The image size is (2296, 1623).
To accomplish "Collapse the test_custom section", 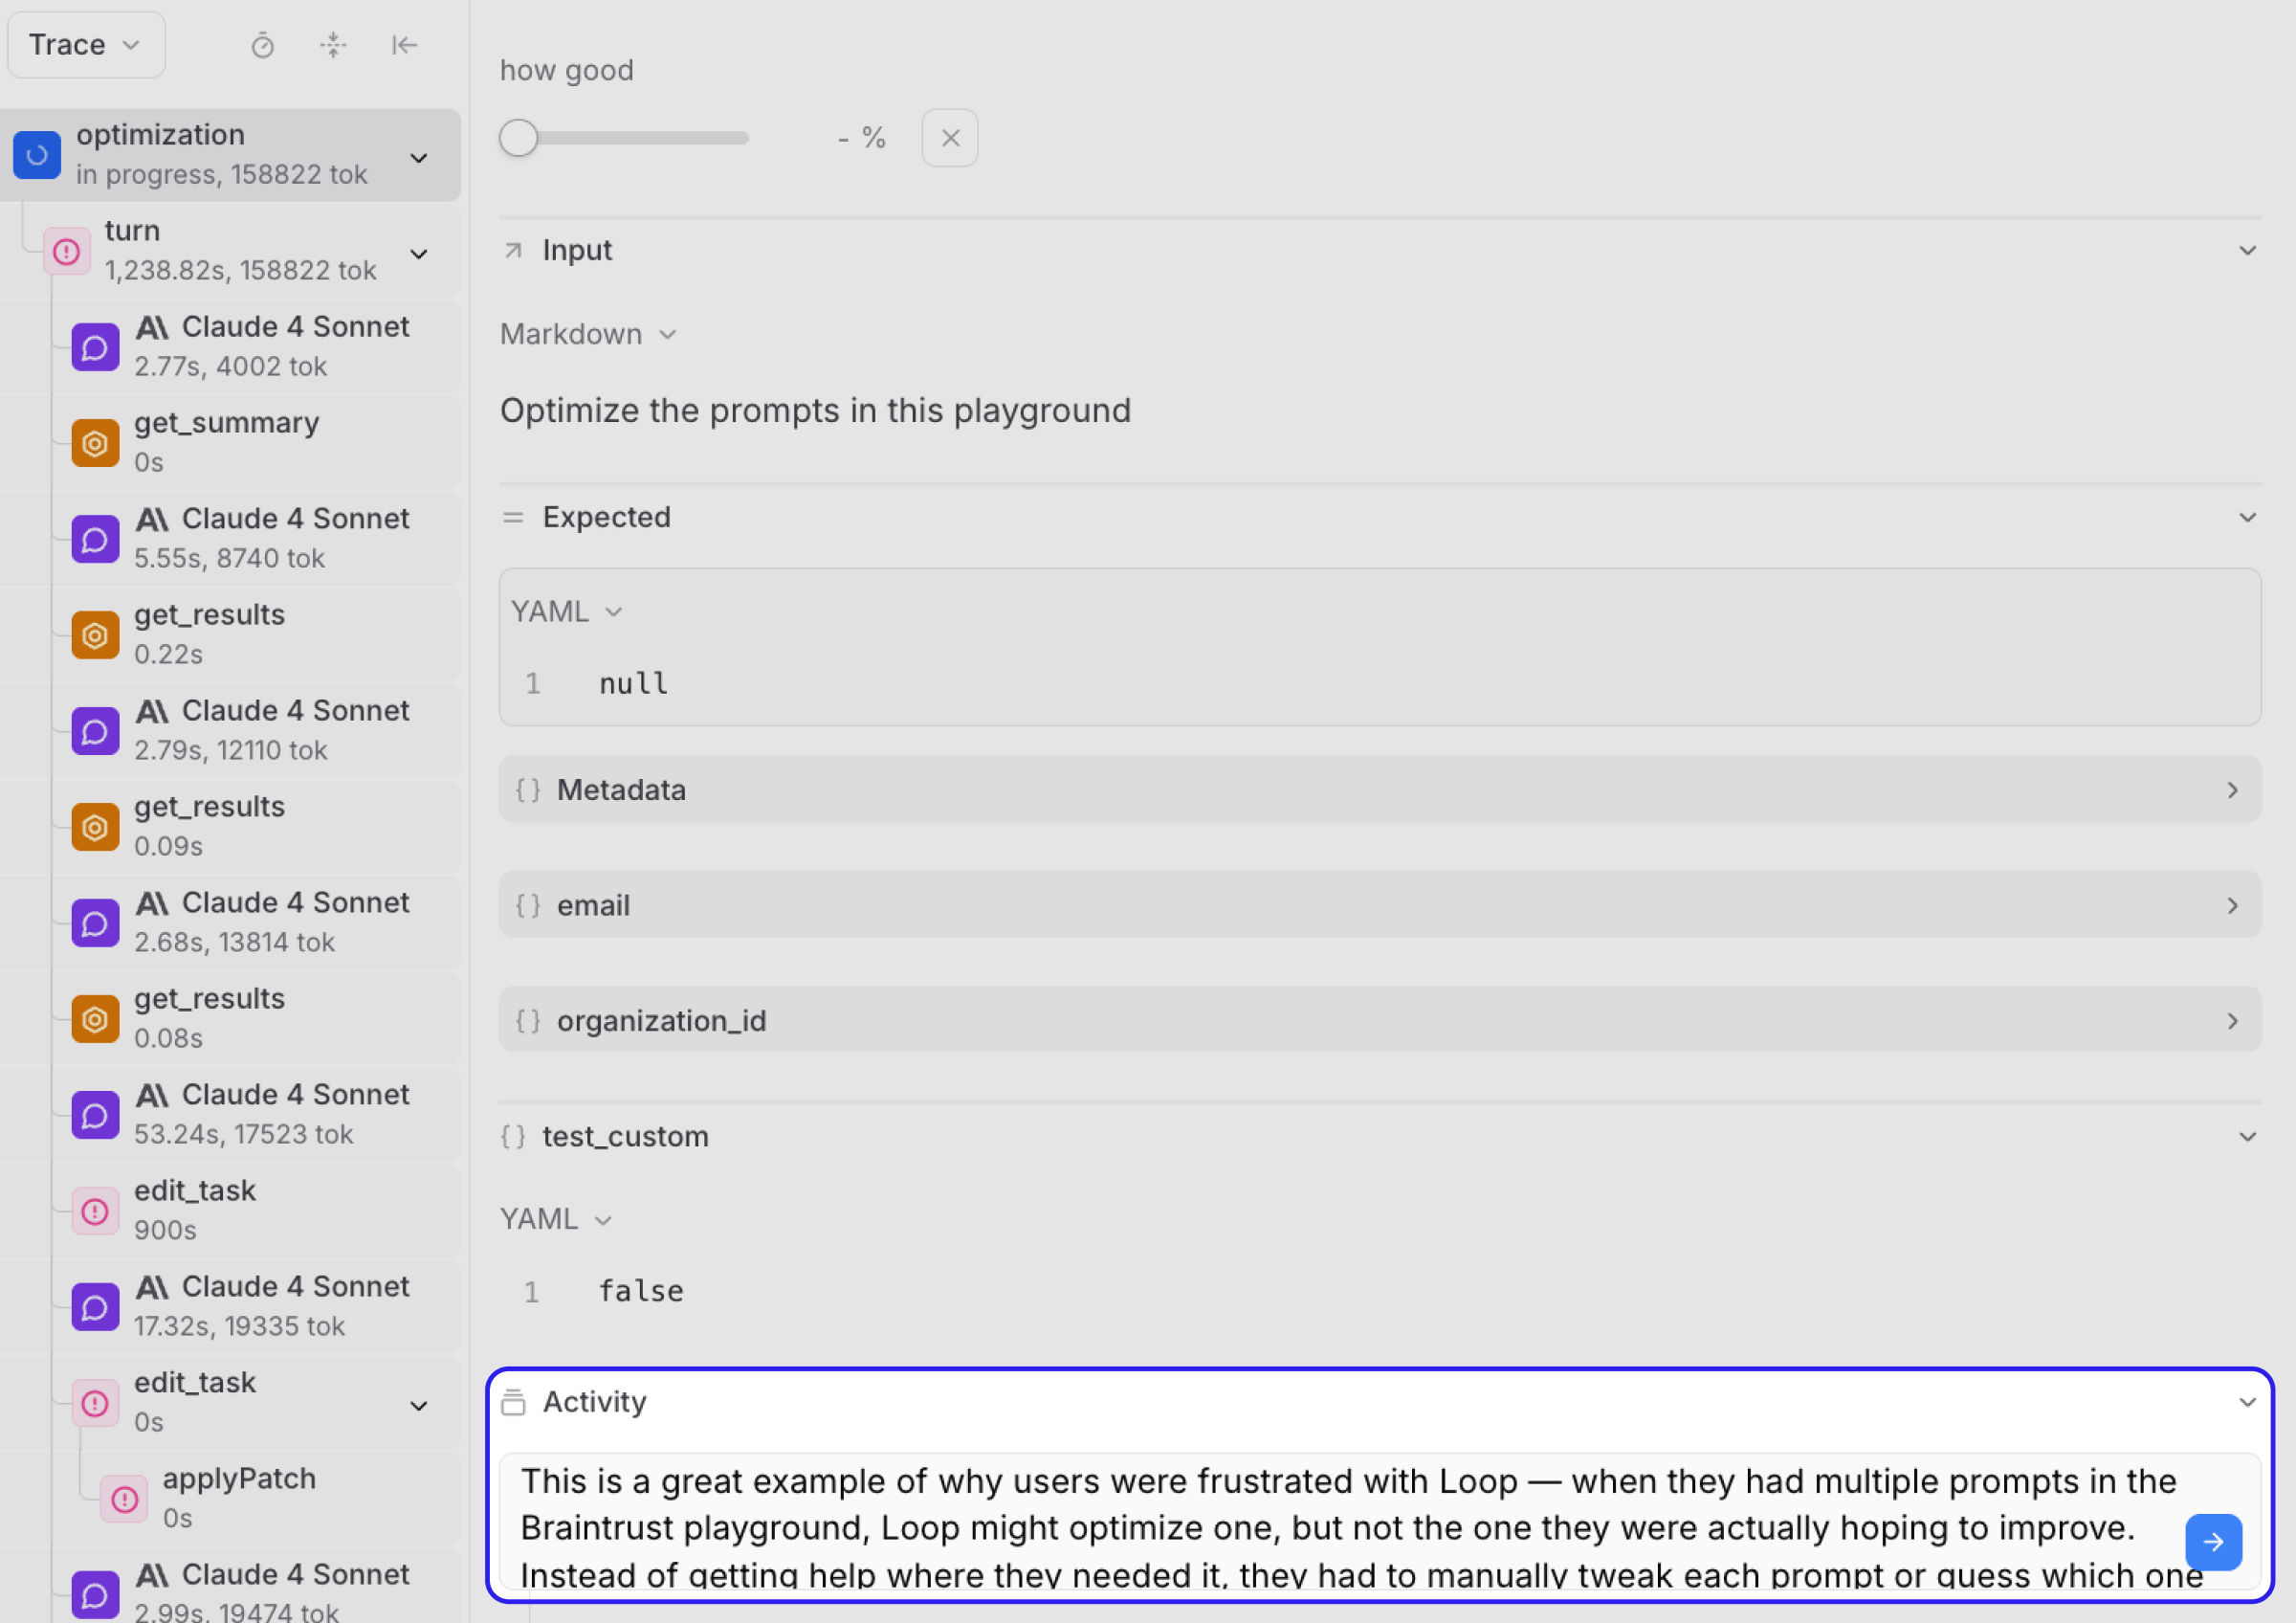I will click(2247, 1137).
